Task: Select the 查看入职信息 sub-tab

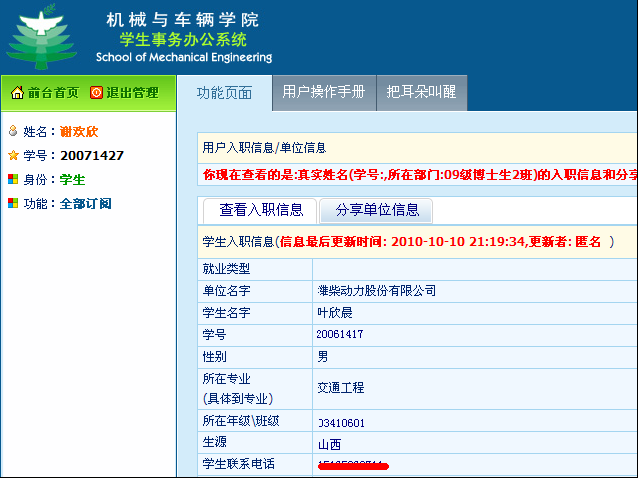Action: click(261, 210)
